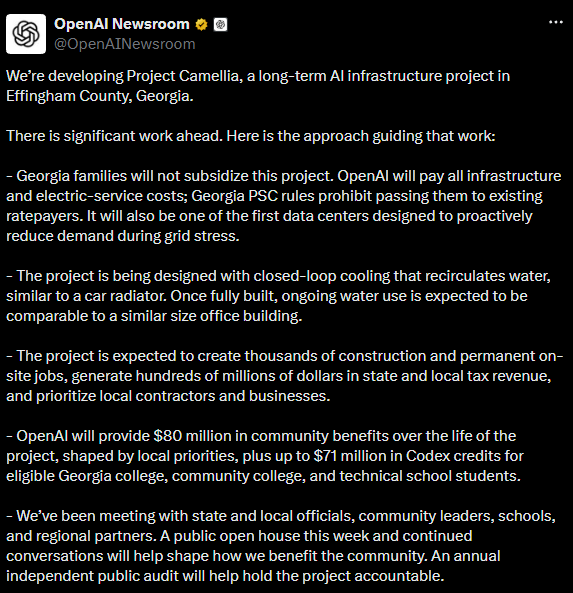Click the closed-loop cooling paragraph's first line
573x593 pixels.
[278, 276]
